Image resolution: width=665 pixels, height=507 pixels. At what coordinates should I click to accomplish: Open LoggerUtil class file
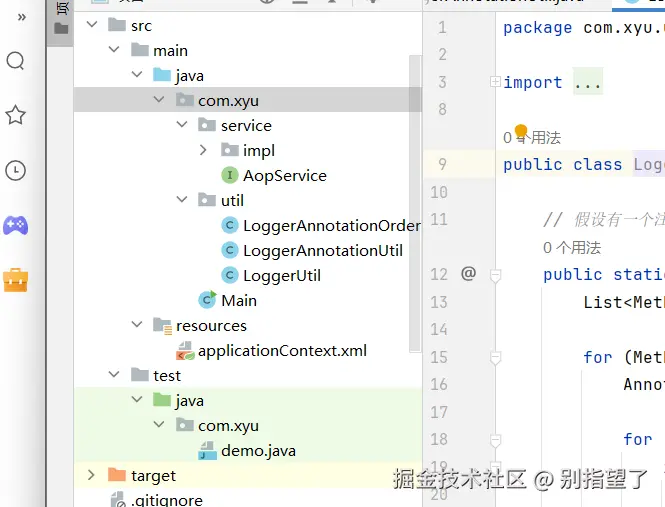pyautogui.click(x=282, y=276)
